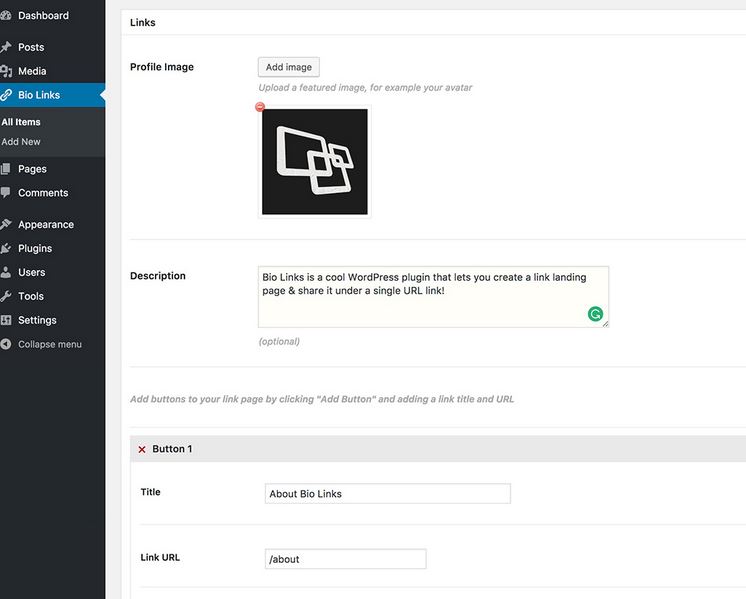This screenshot has width=746, height=599.
Task: Go to the Comments menu
Action: coord(43,193)
